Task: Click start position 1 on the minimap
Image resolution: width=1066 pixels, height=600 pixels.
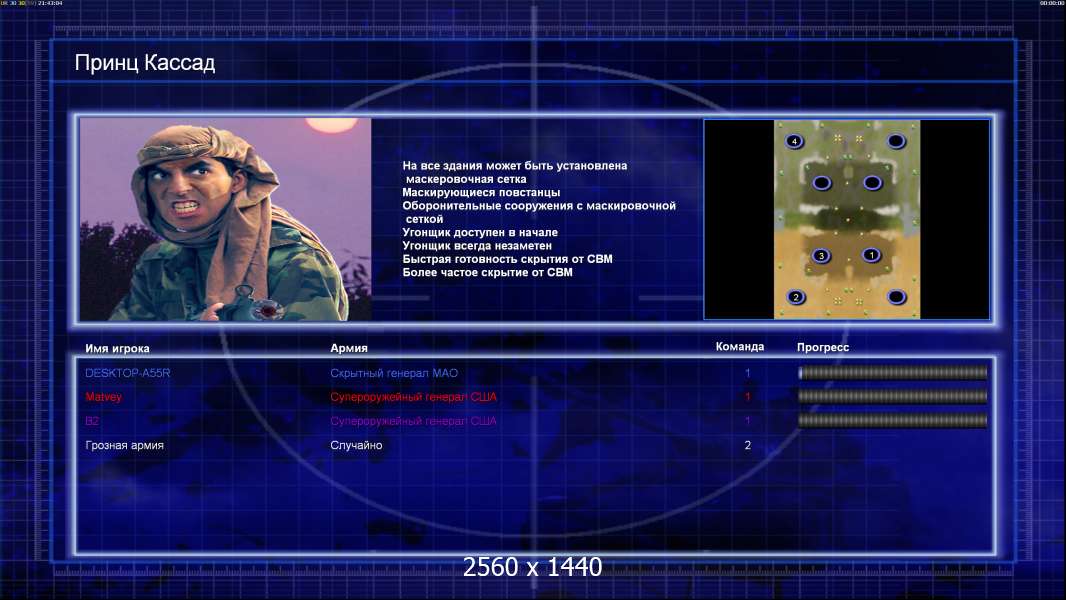Action: tap(872, 255)
